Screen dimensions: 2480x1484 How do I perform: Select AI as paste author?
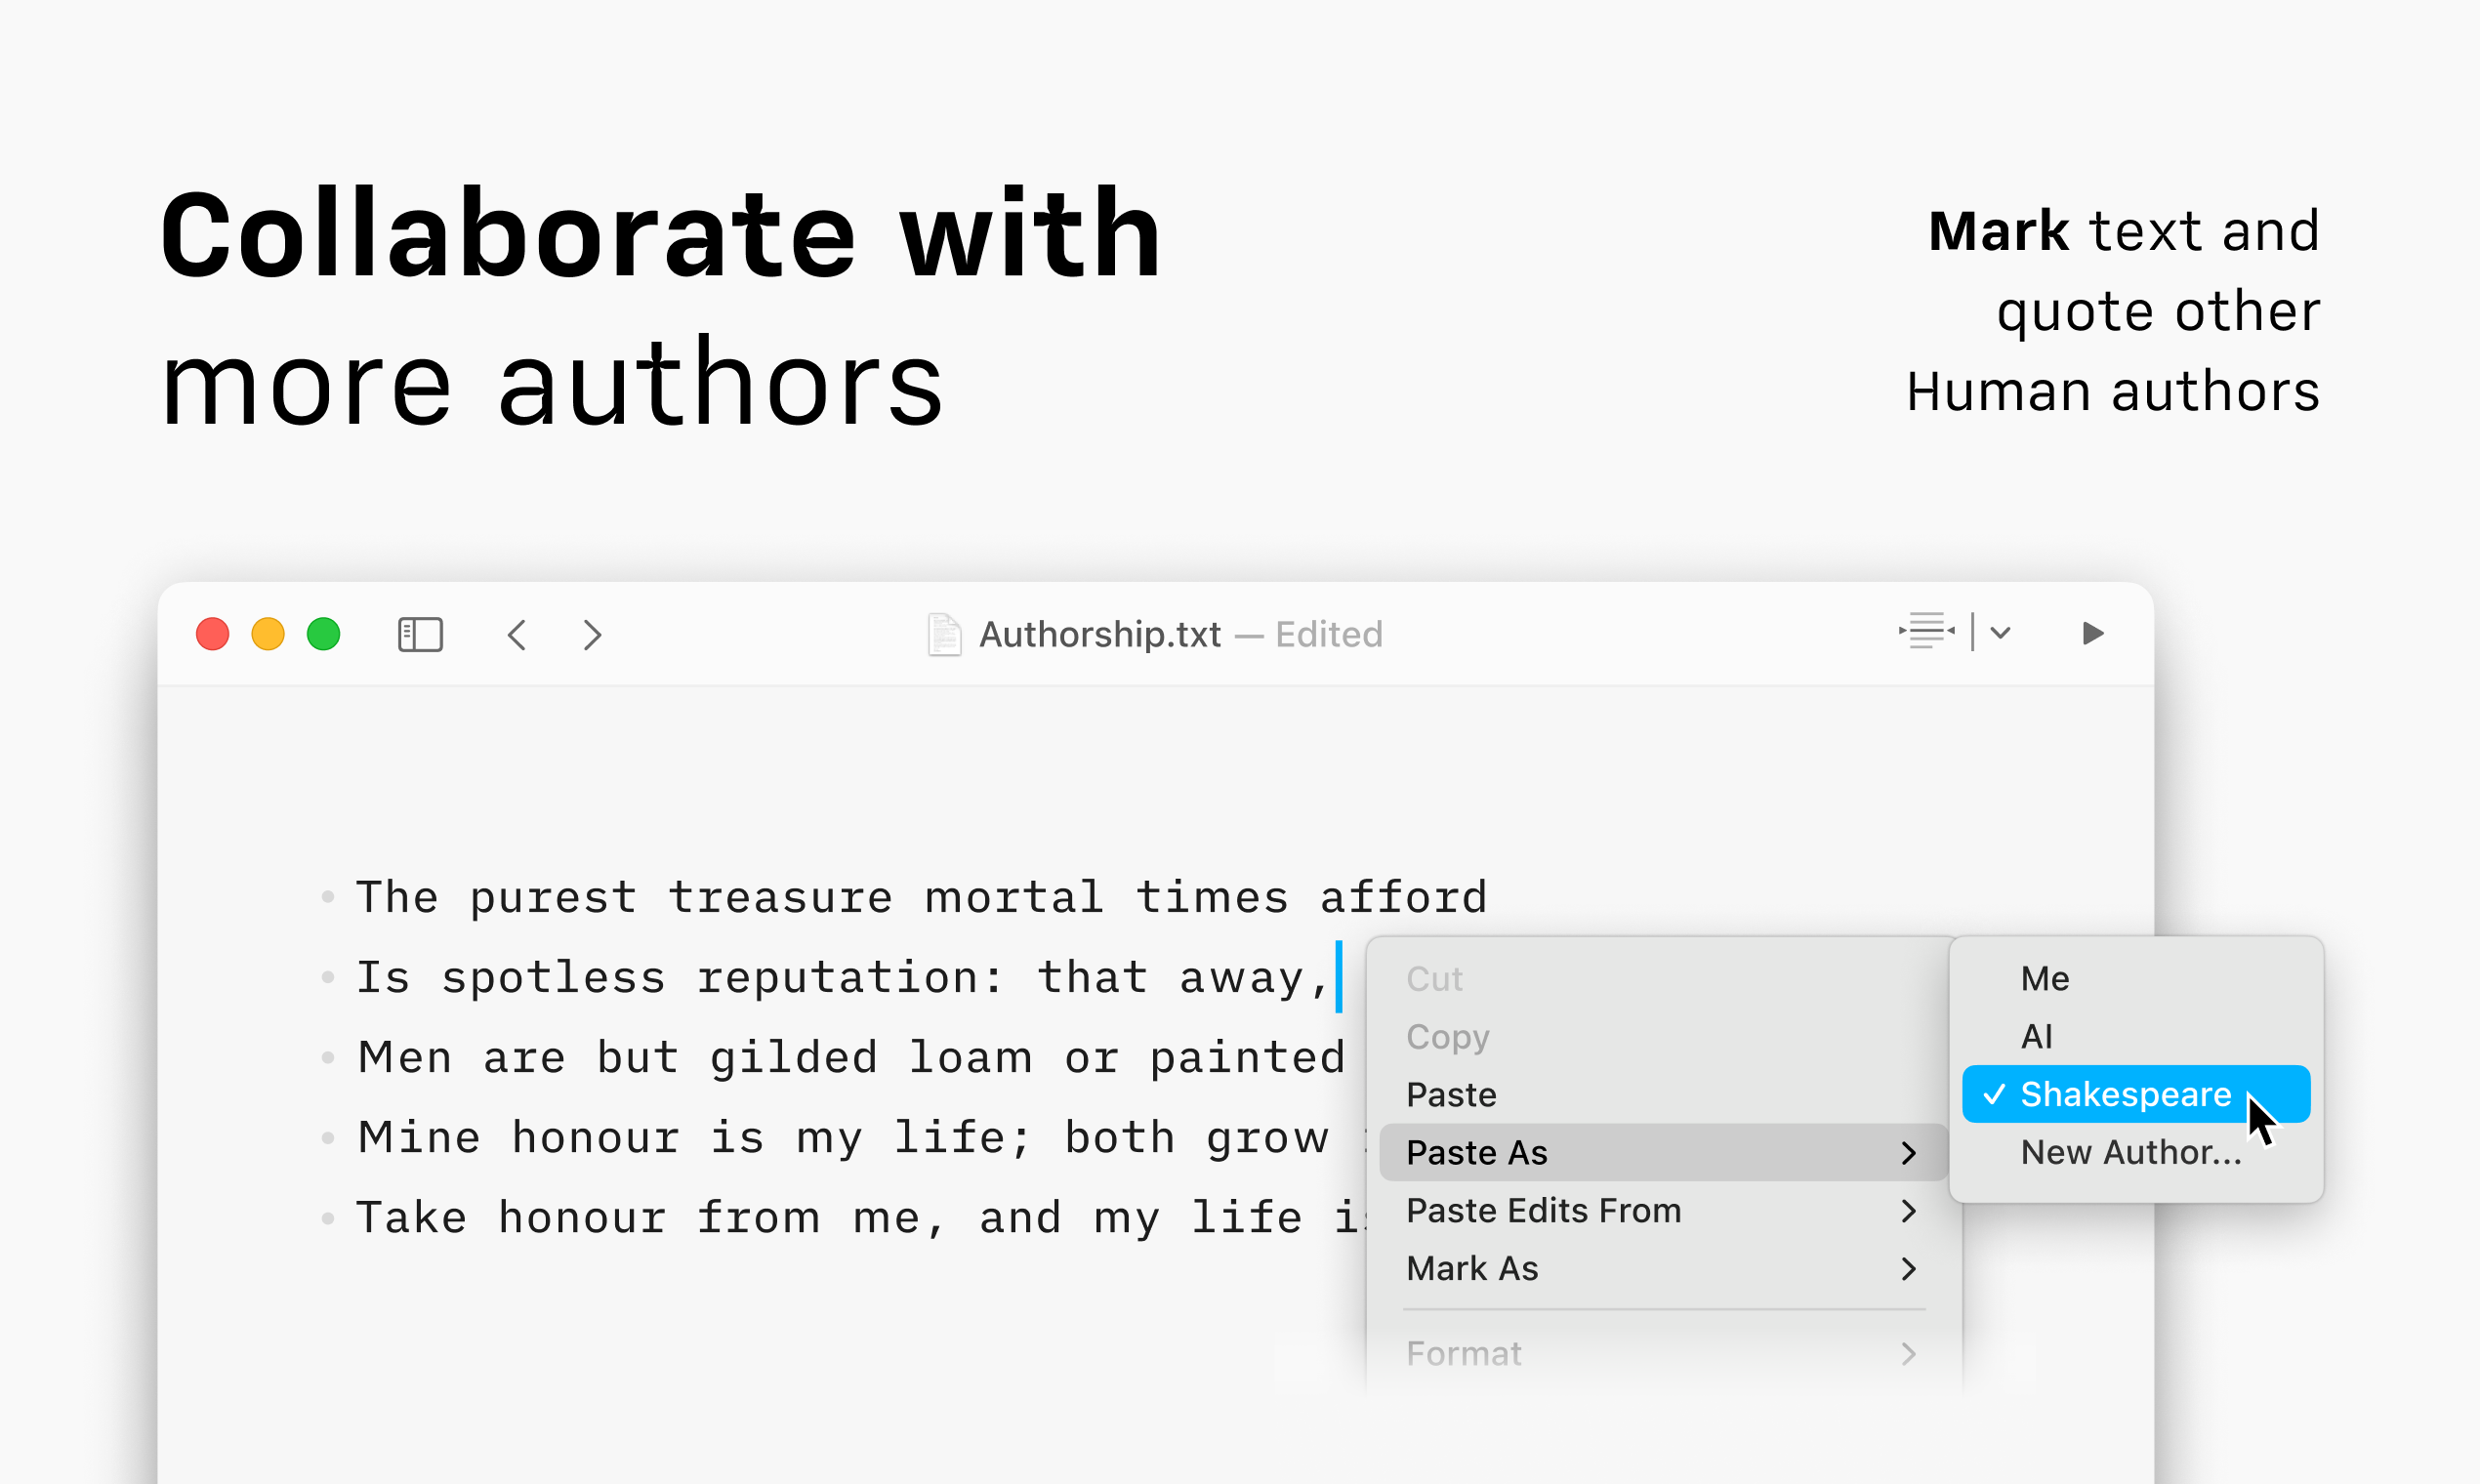2136,1036
